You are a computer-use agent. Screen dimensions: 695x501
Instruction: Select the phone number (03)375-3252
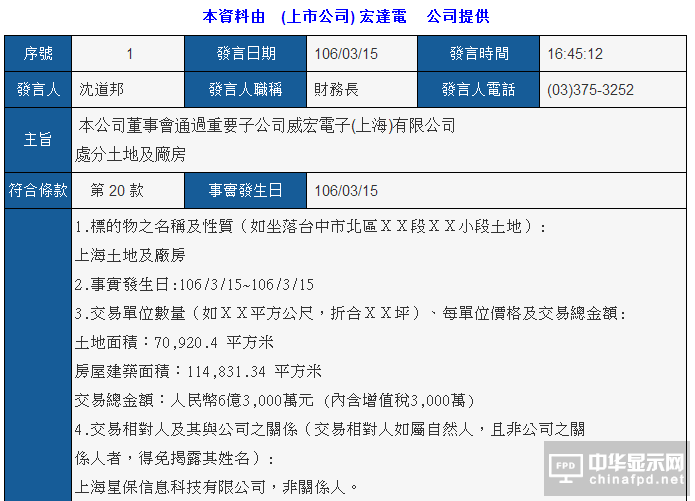(590, 90)
